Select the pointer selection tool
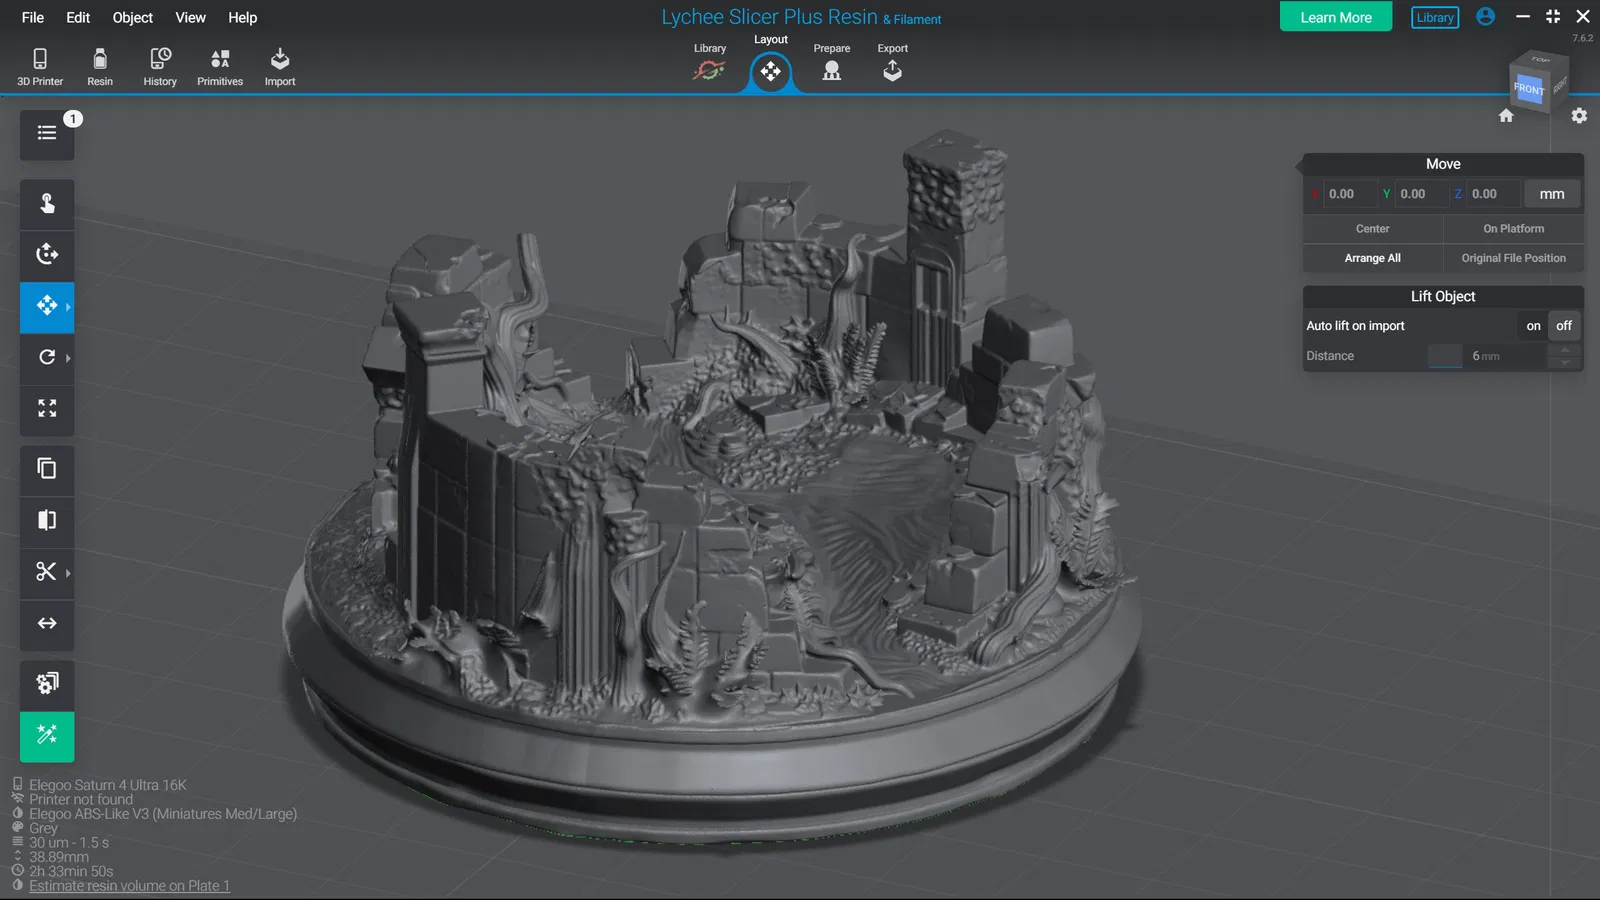Image resolution: width=1600 pixels, height=900 pixels. 47,204
